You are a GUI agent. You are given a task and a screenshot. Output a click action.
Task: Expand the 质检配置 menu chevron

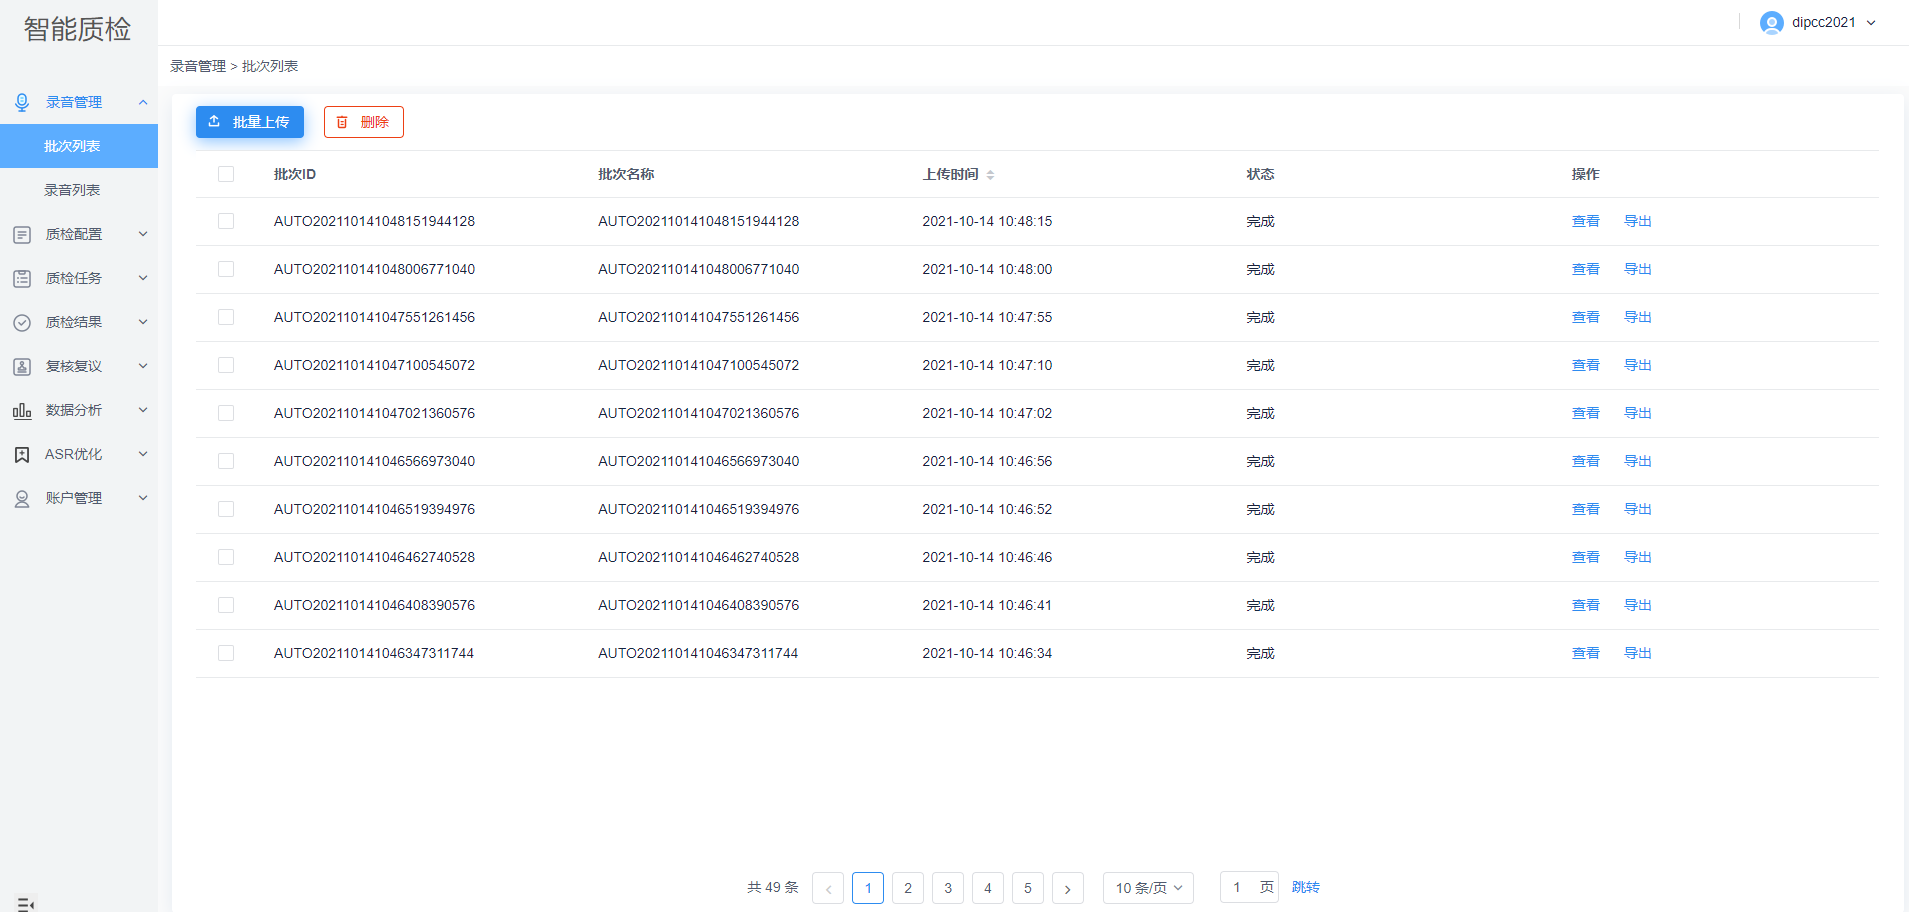pos(143,234)
